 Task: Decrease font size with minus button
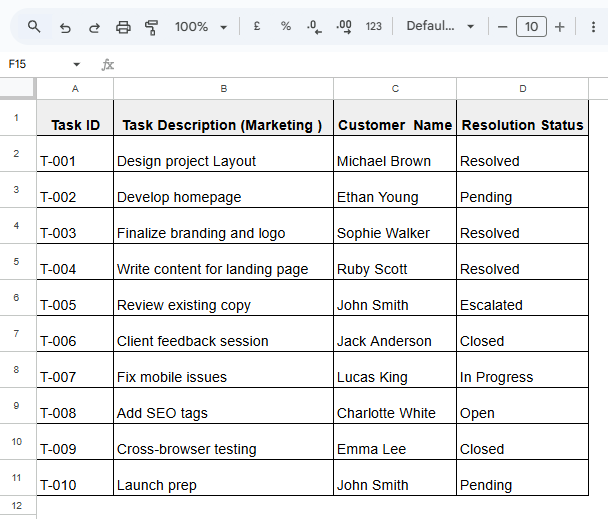coord(501,27)
